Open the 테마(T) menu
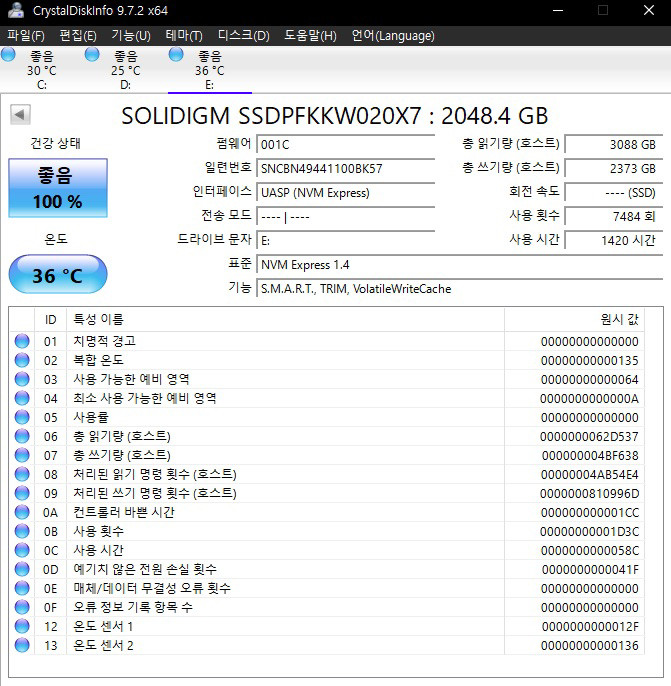Image resolution: width=671 pixels, height=686 pixels. [184, 35]
